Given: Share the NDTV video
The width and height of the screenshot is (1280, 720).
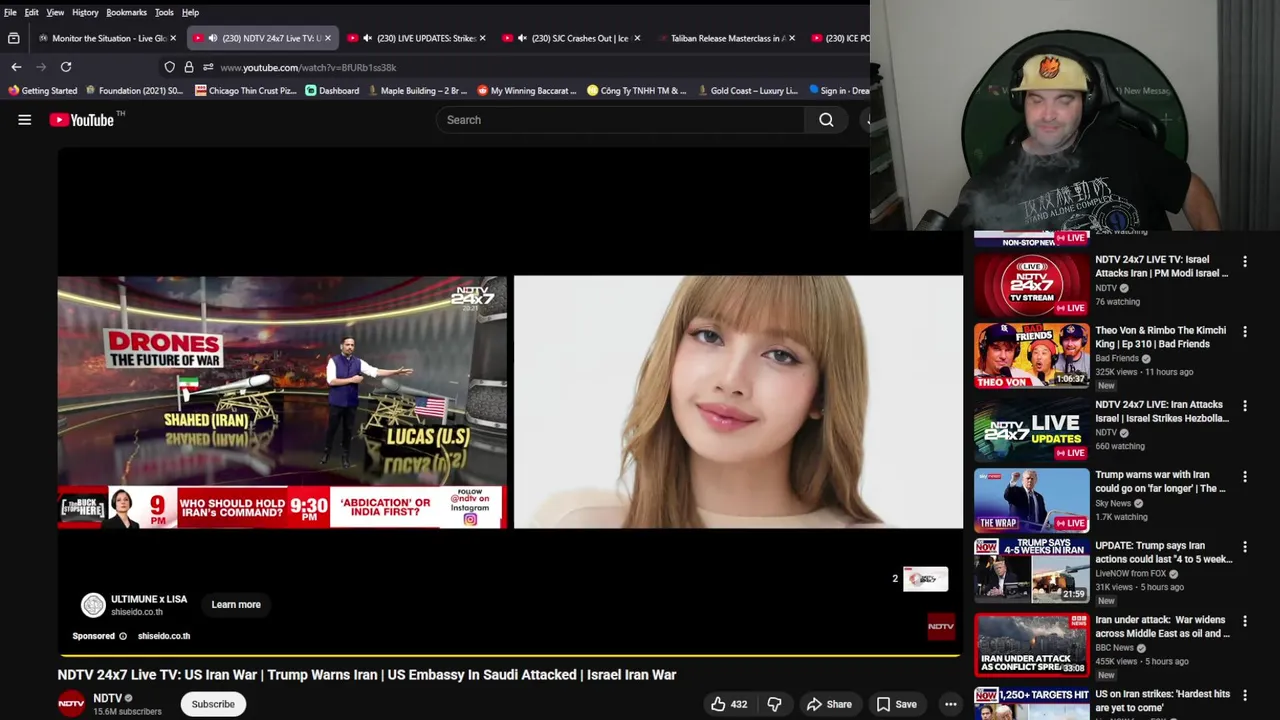Looking at the screenshot, I should pos(829,704).
